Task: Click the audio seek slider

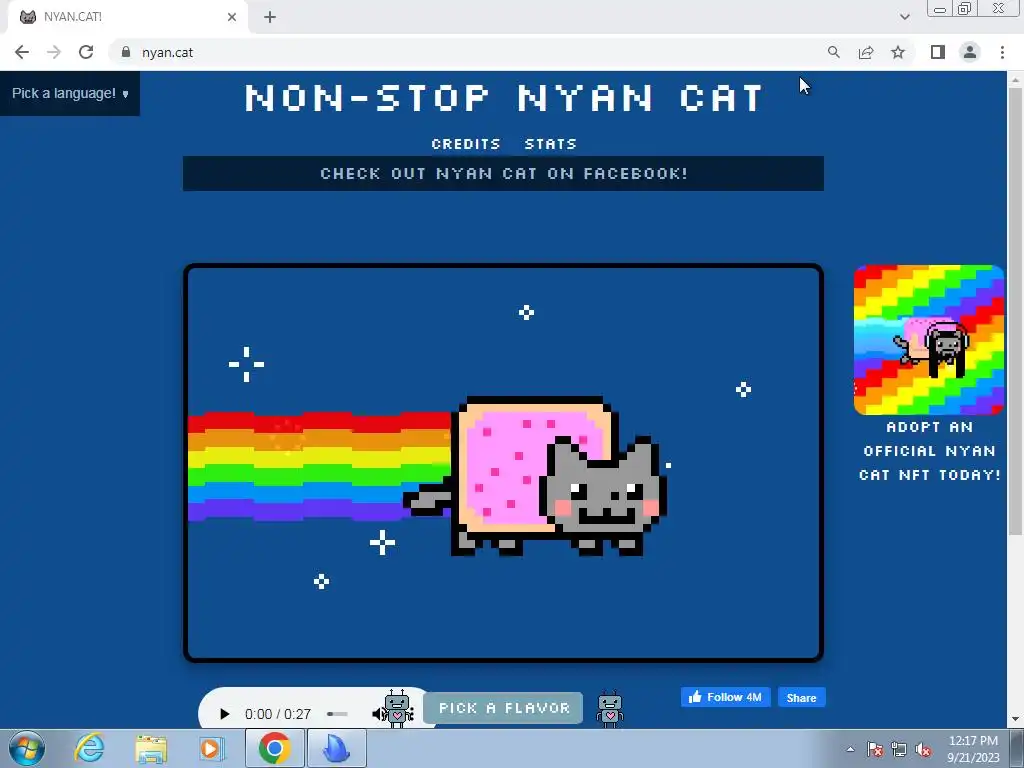Action: click(x=338, y=714)
